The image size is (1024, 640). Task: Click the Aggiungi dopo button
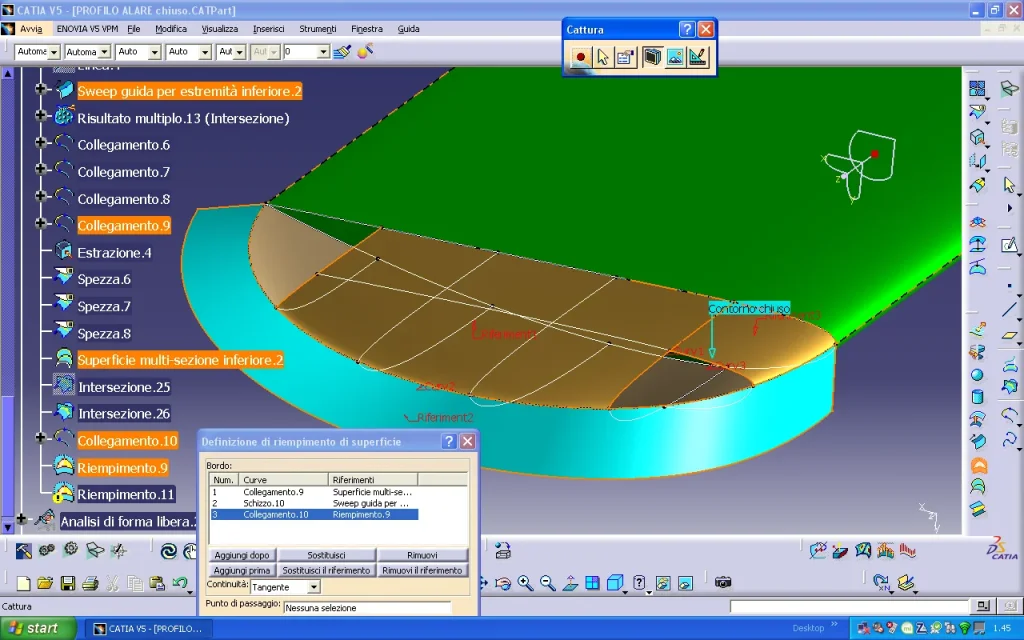(242, 555)
